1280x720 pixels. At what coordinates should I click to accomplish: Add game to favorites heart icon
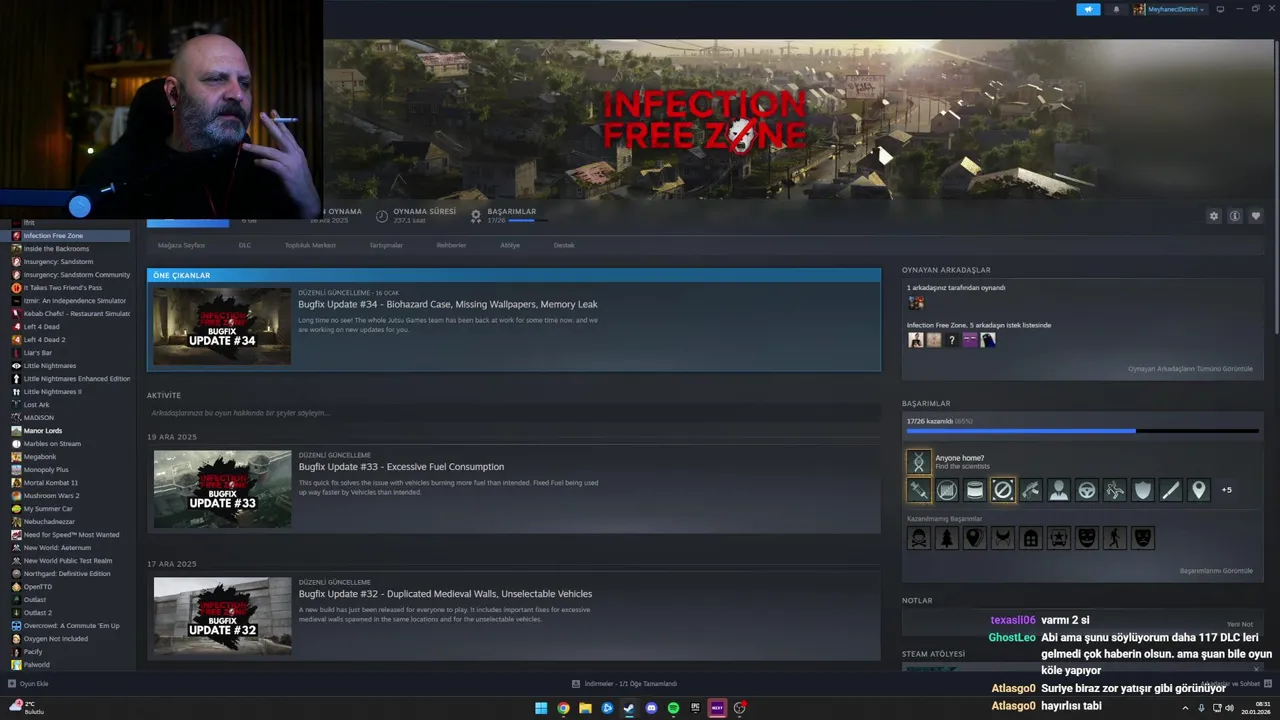(x=1256, y=216)
